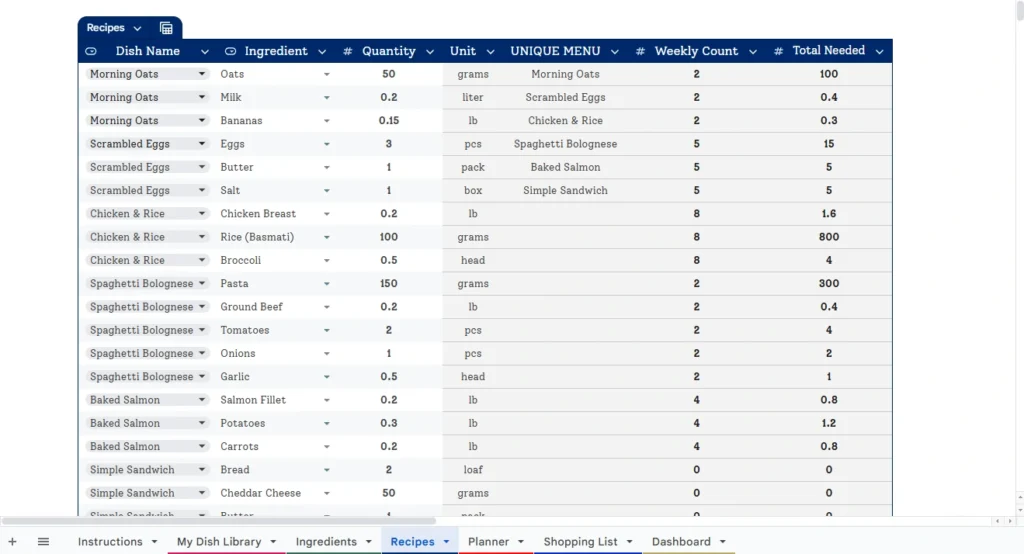
Task: Select the liter unit cell
Action: click(x=473, y=97)
